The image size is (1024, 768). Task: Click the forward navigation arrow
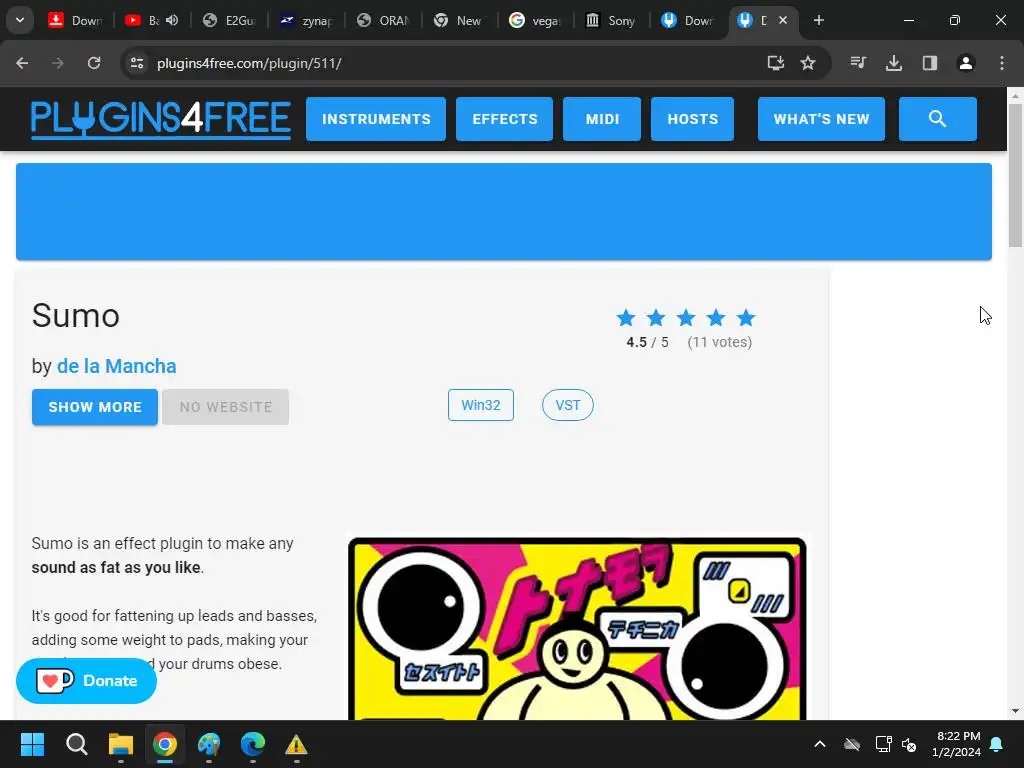click(58, 63)
